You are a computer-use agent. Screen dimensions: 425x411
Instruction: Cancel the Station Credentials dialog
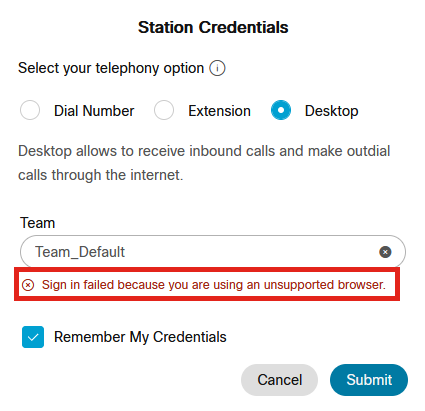pyautogui.click(x=279, y=380)
